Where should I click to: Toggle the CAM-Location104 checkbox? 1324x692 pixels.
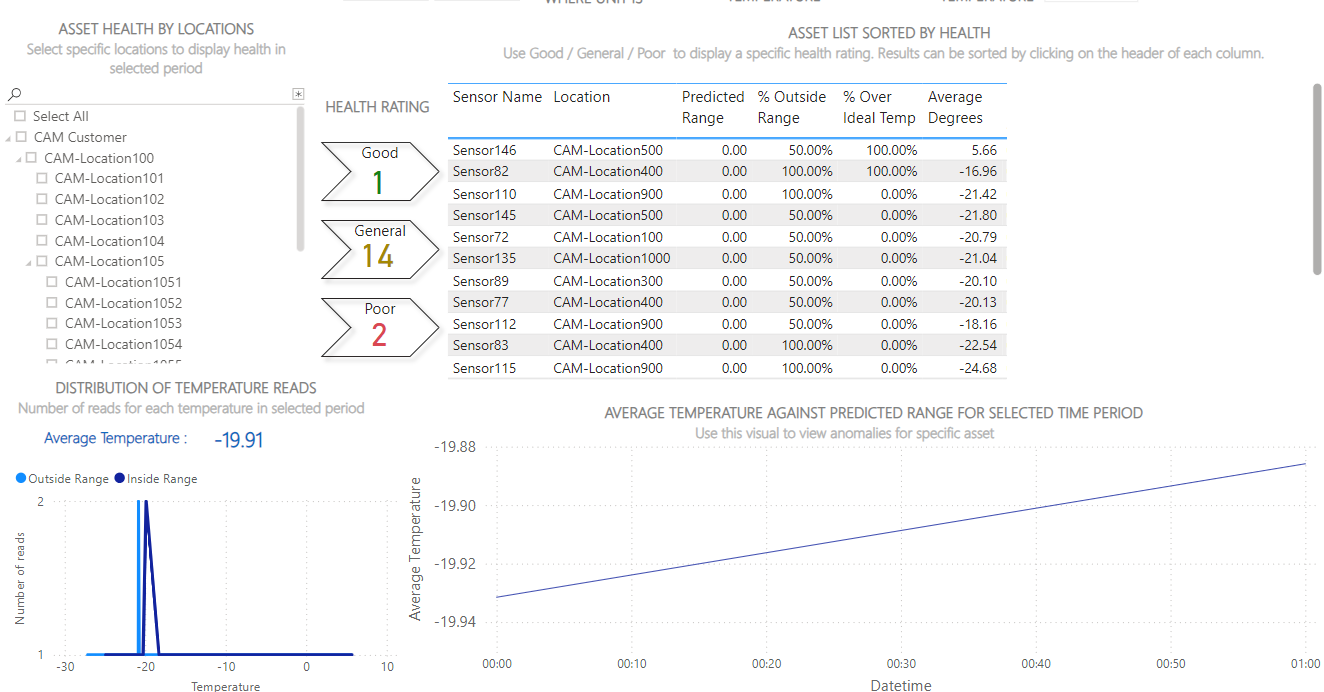42,241
